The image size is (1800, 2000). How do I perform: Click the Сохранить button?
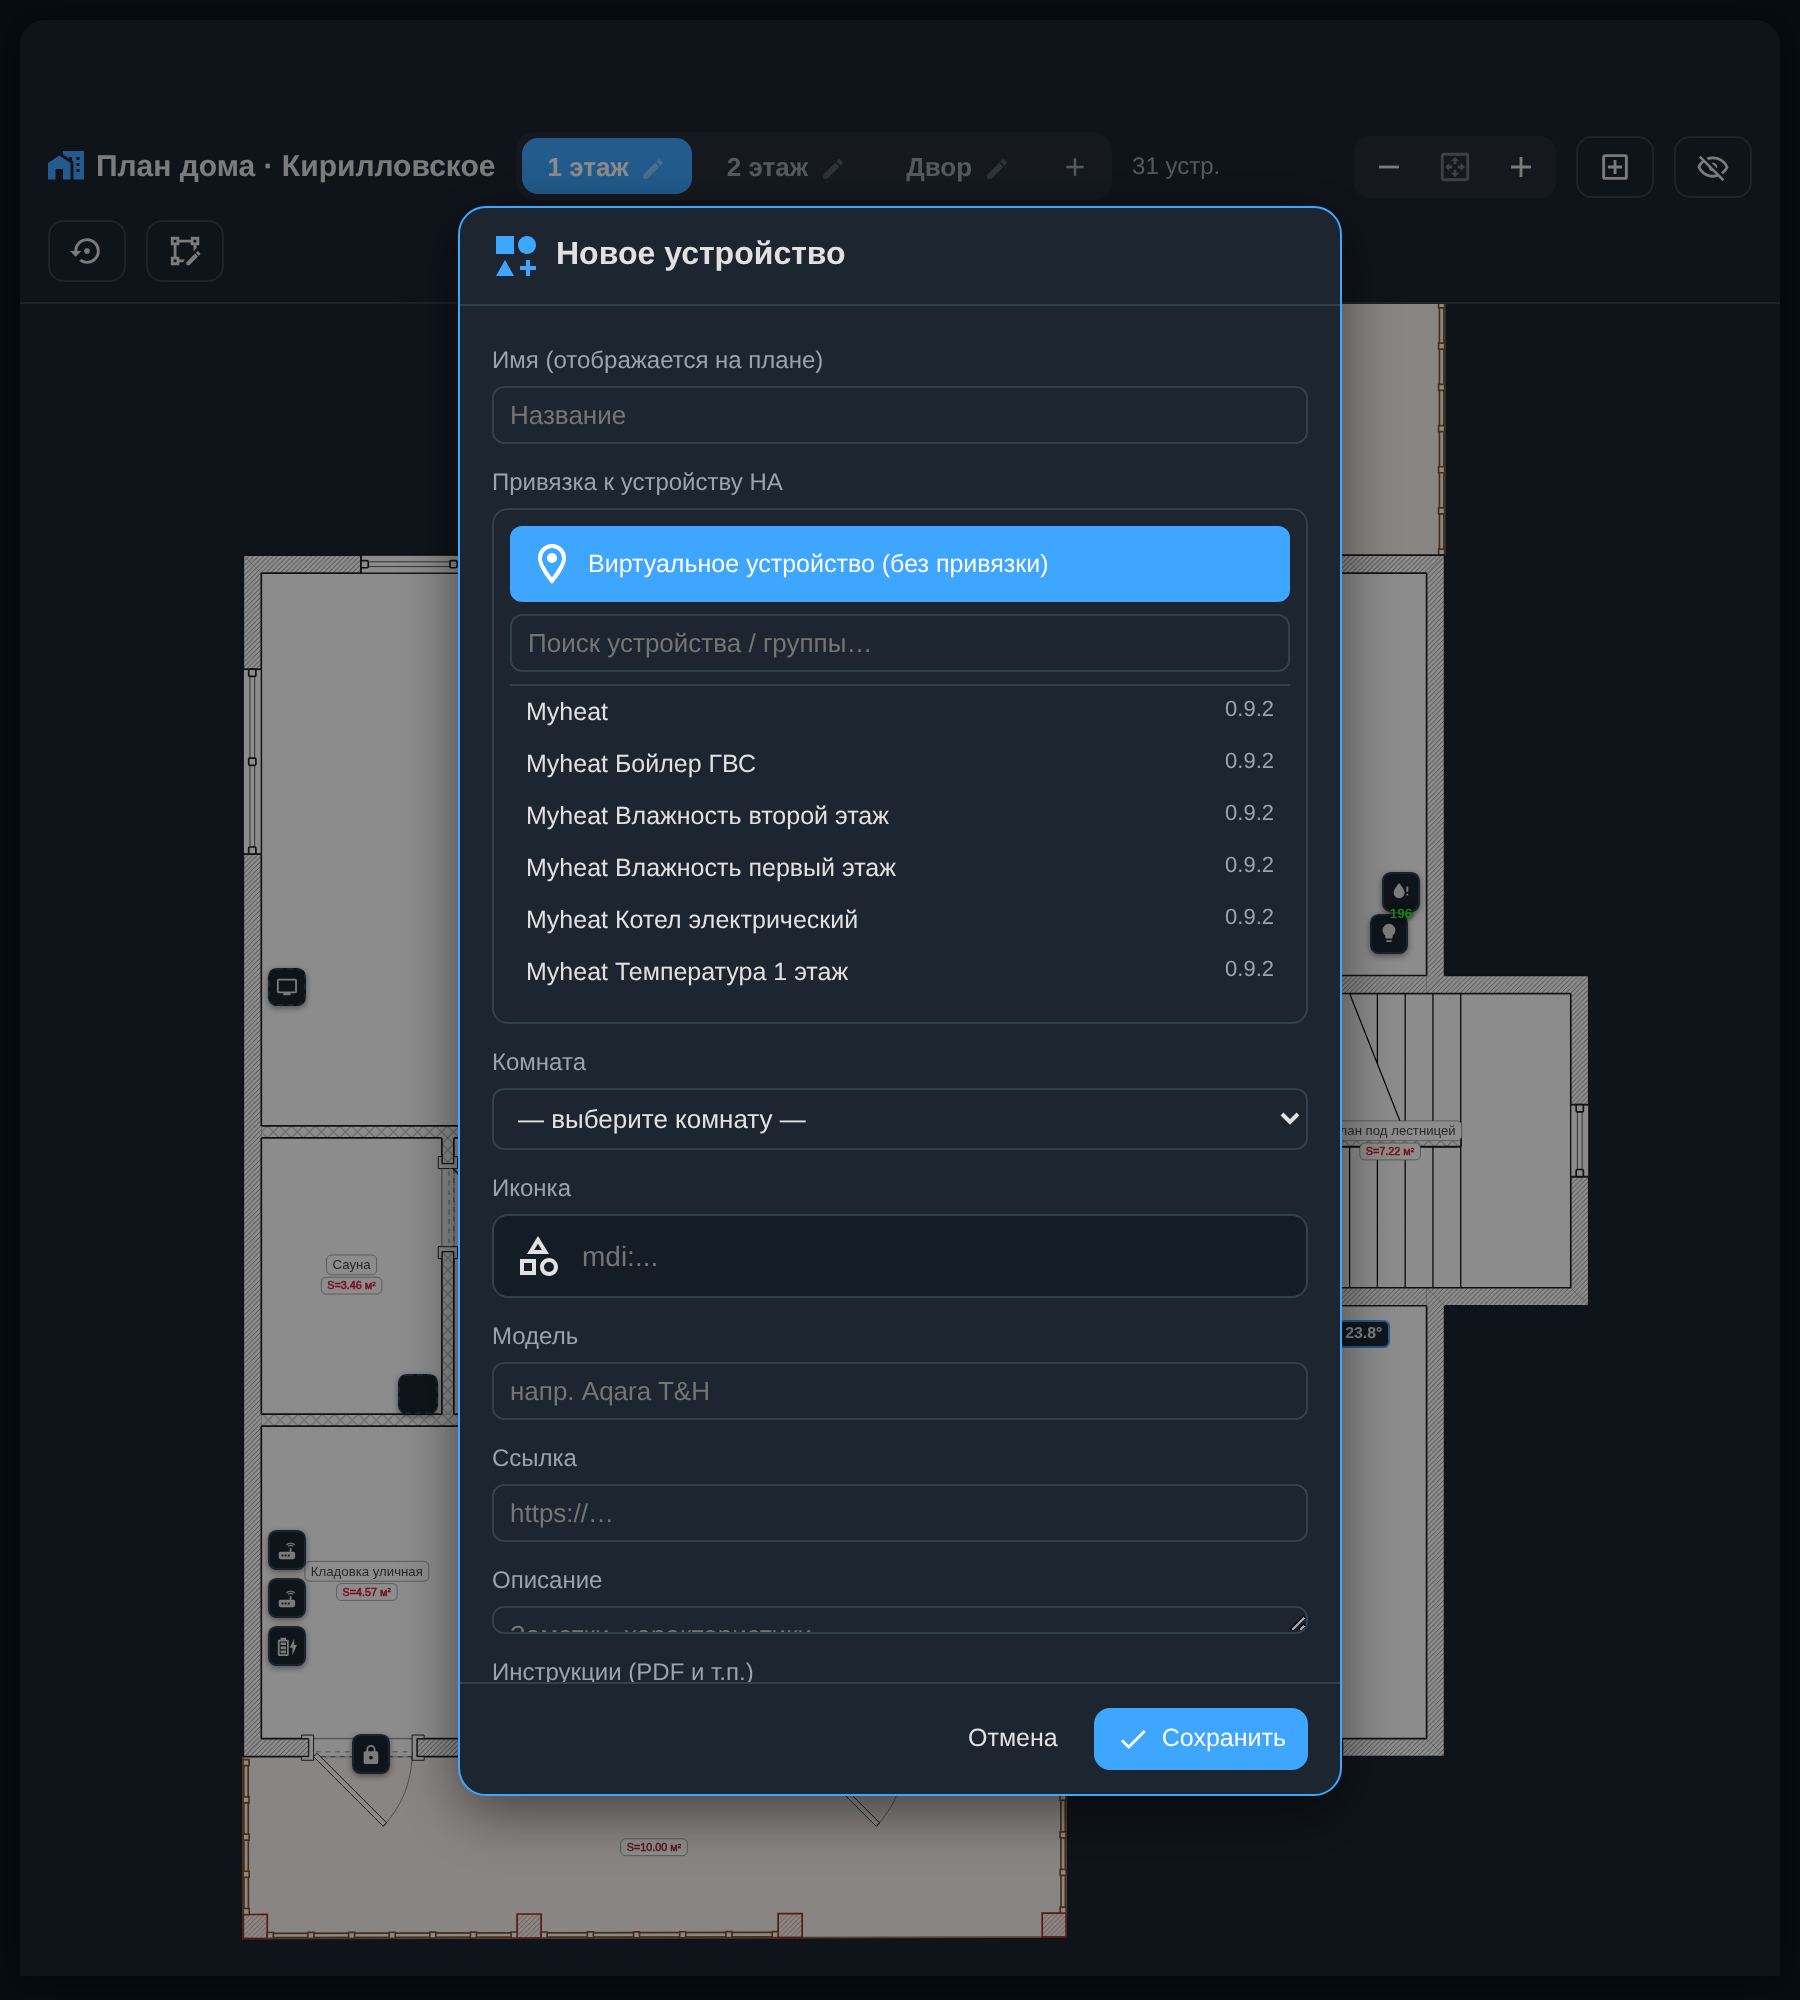(1201, 1739)
